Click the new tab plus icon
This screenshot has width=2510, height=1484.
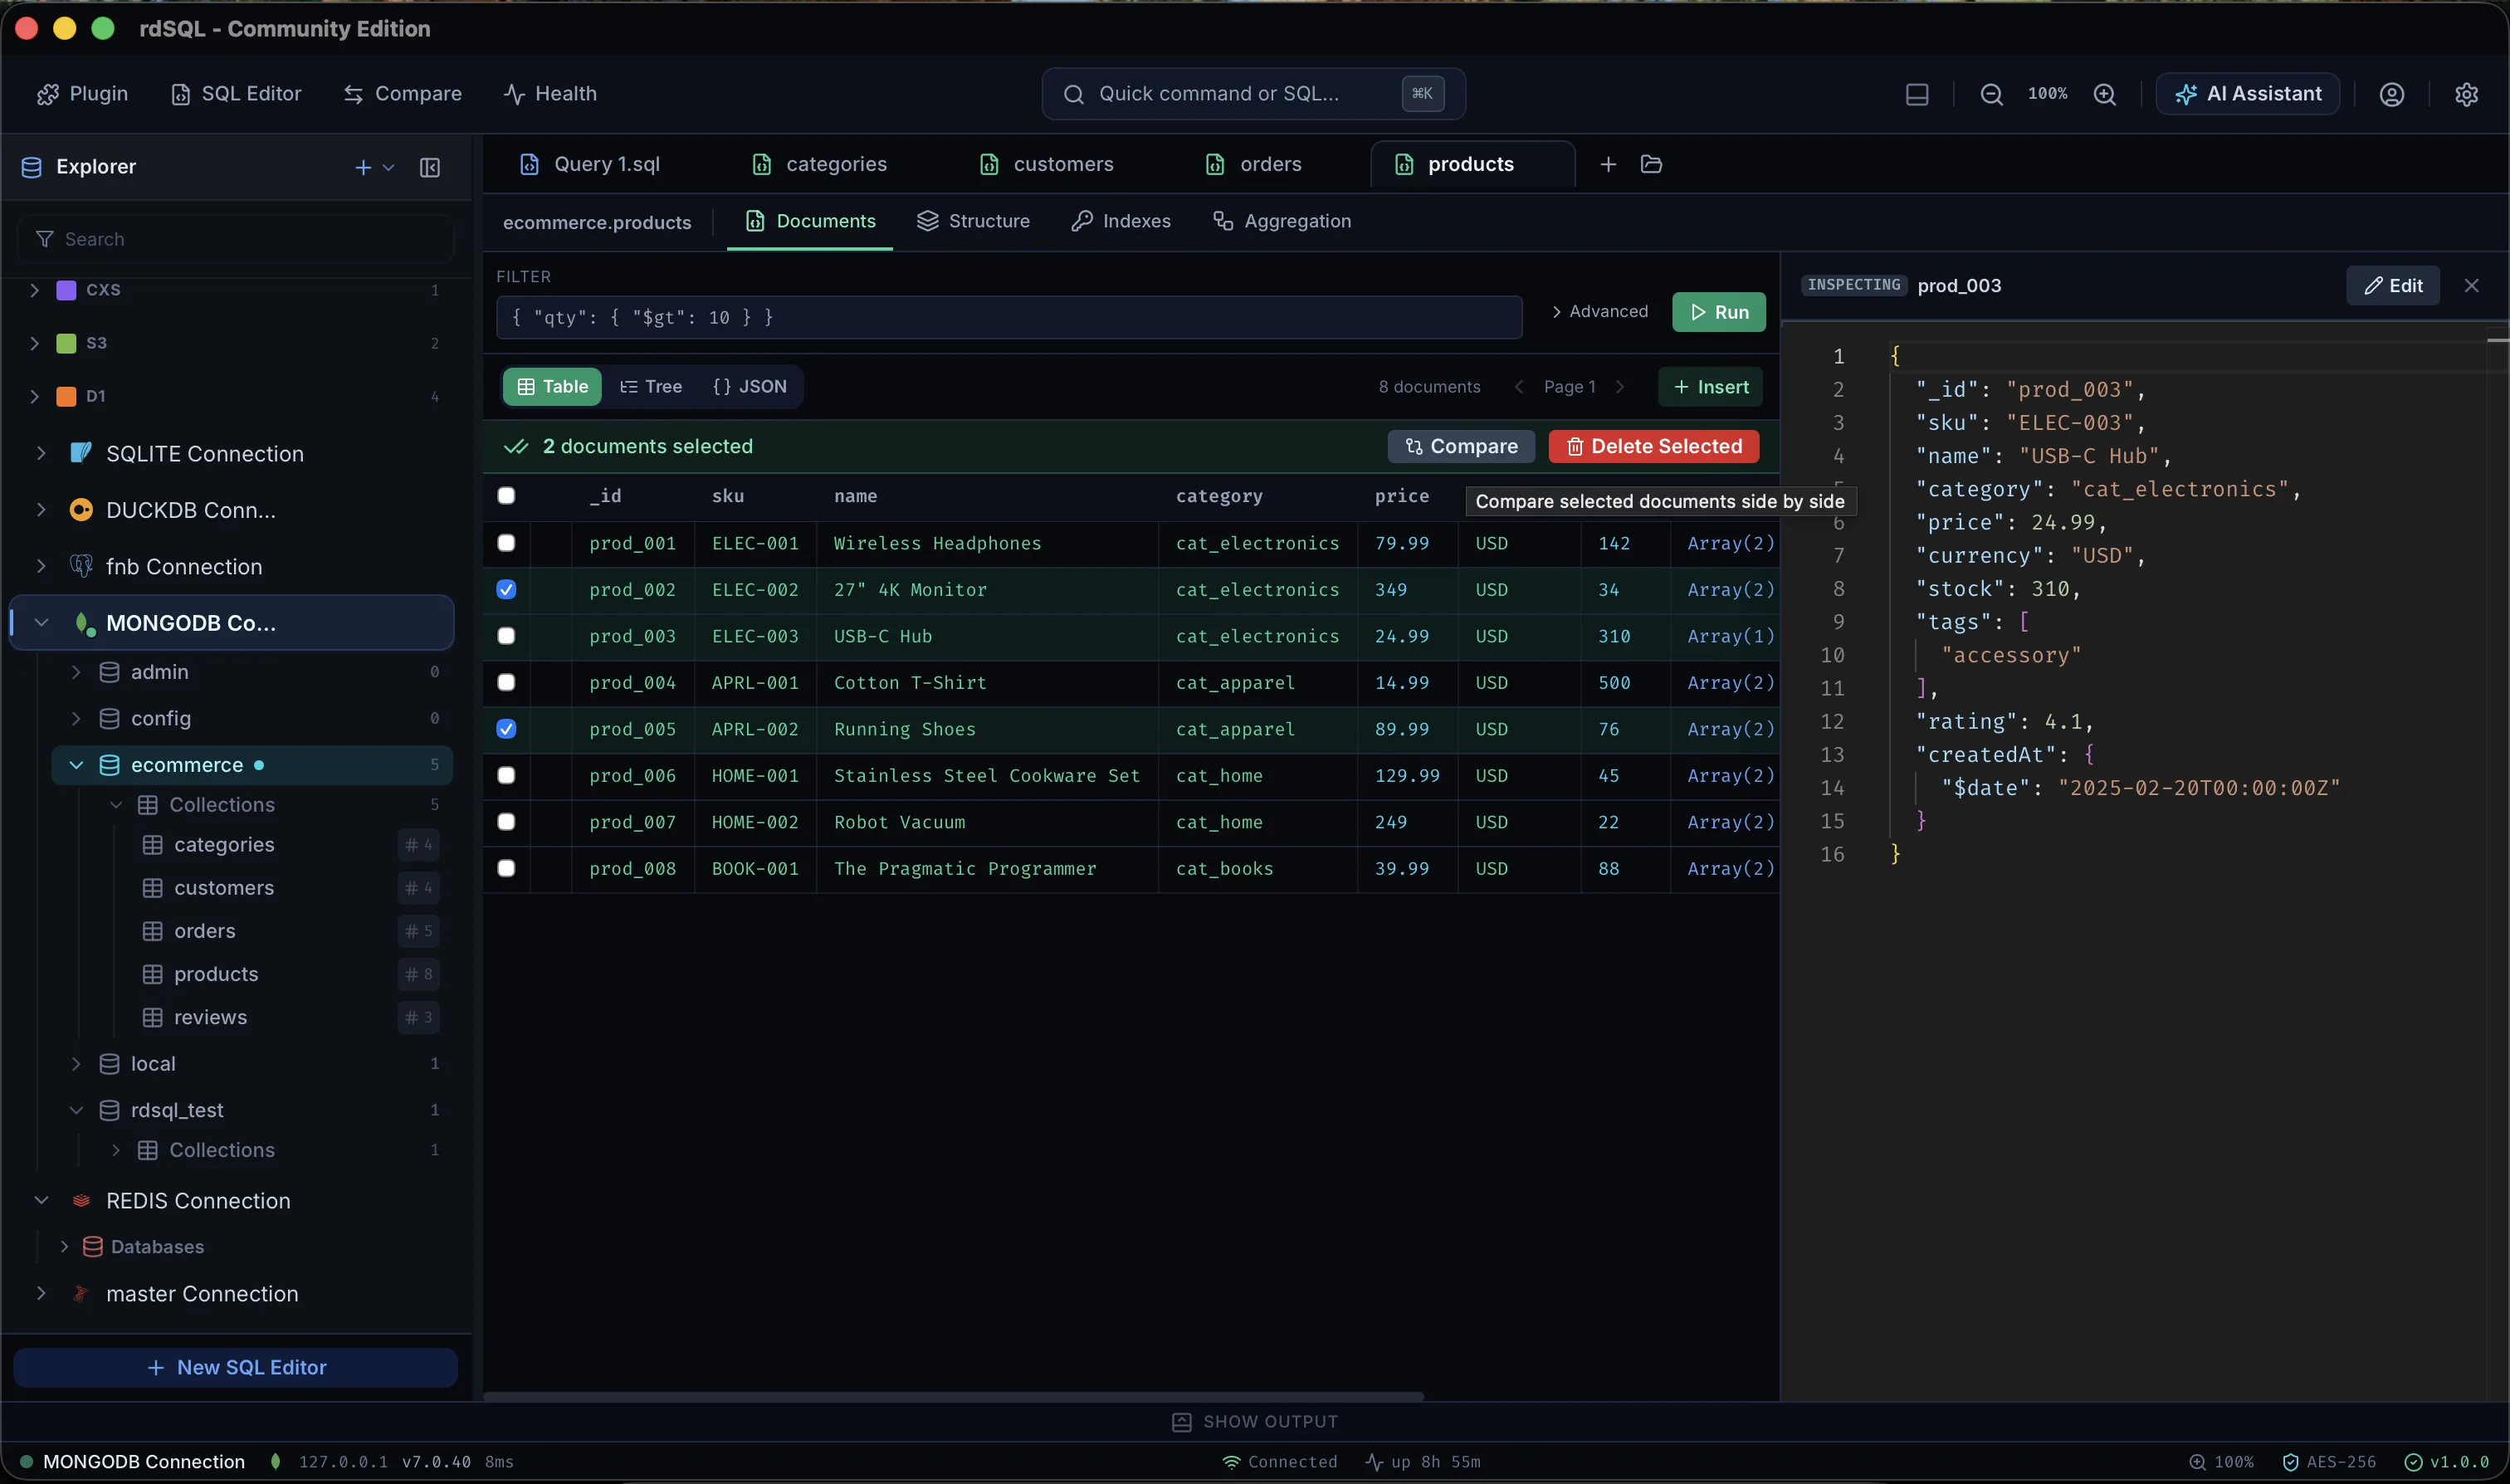point(1608,164)
